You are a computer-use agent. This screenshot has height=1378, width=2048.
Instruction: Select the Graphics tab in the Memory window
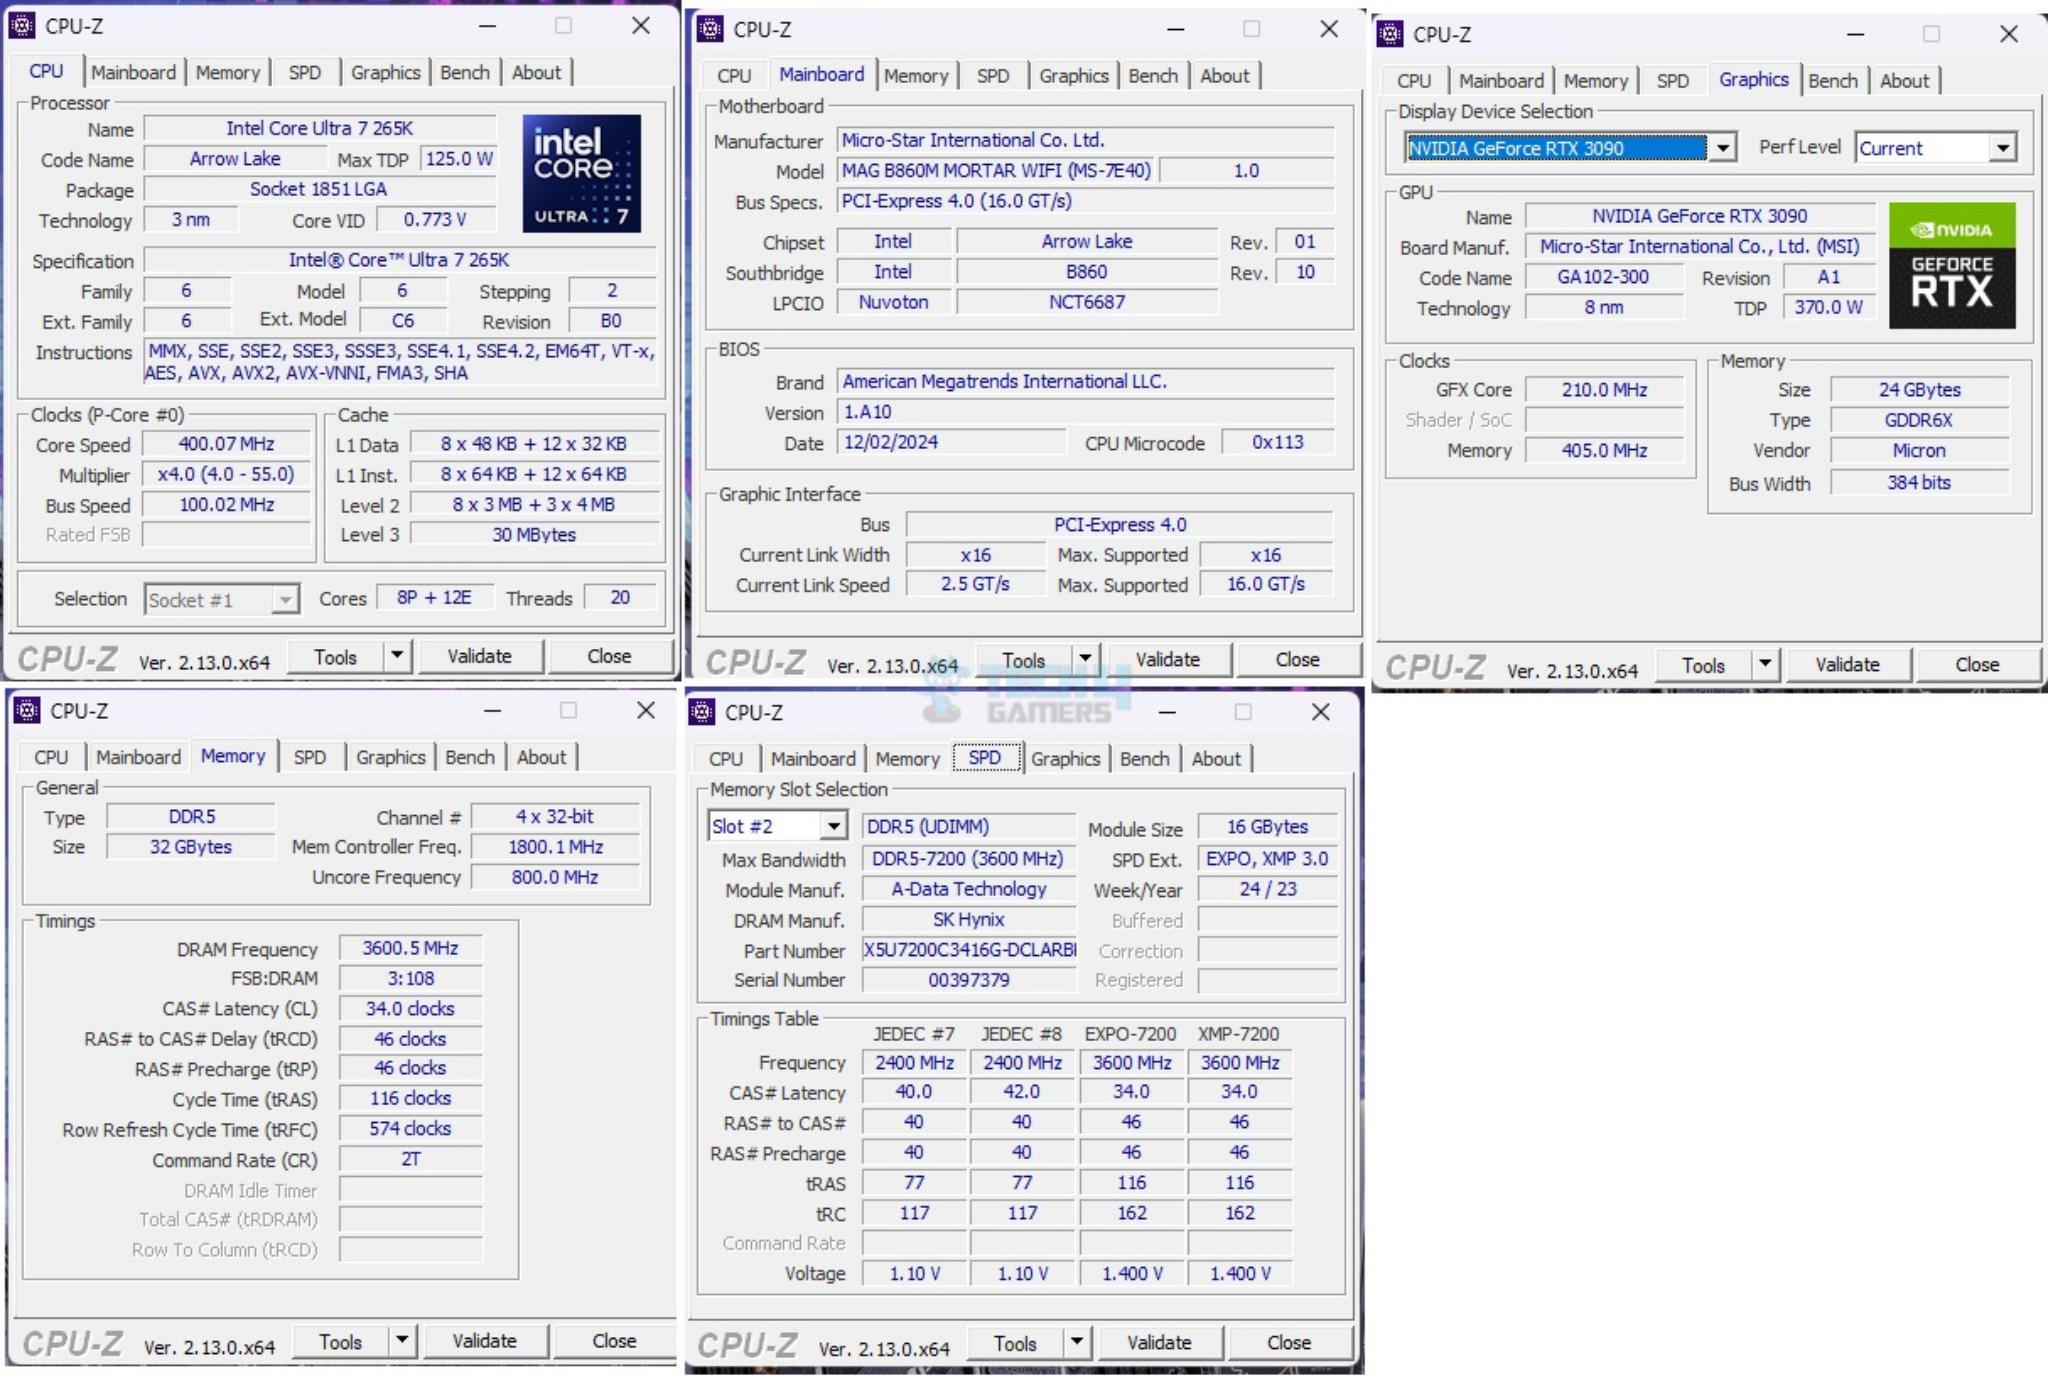coord(390,757)
